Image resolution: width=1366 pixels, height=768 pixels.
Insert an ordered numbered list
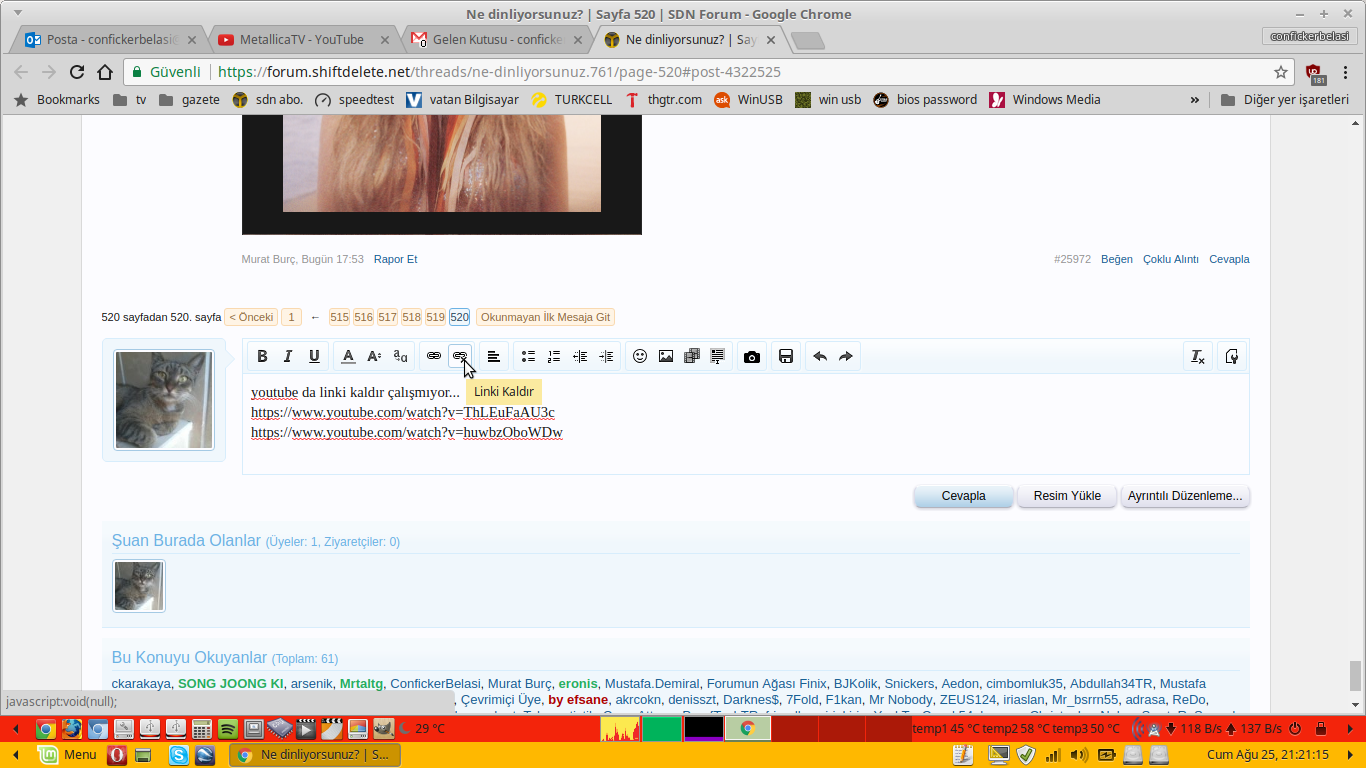pyautogui.click(x=554, y=356)
